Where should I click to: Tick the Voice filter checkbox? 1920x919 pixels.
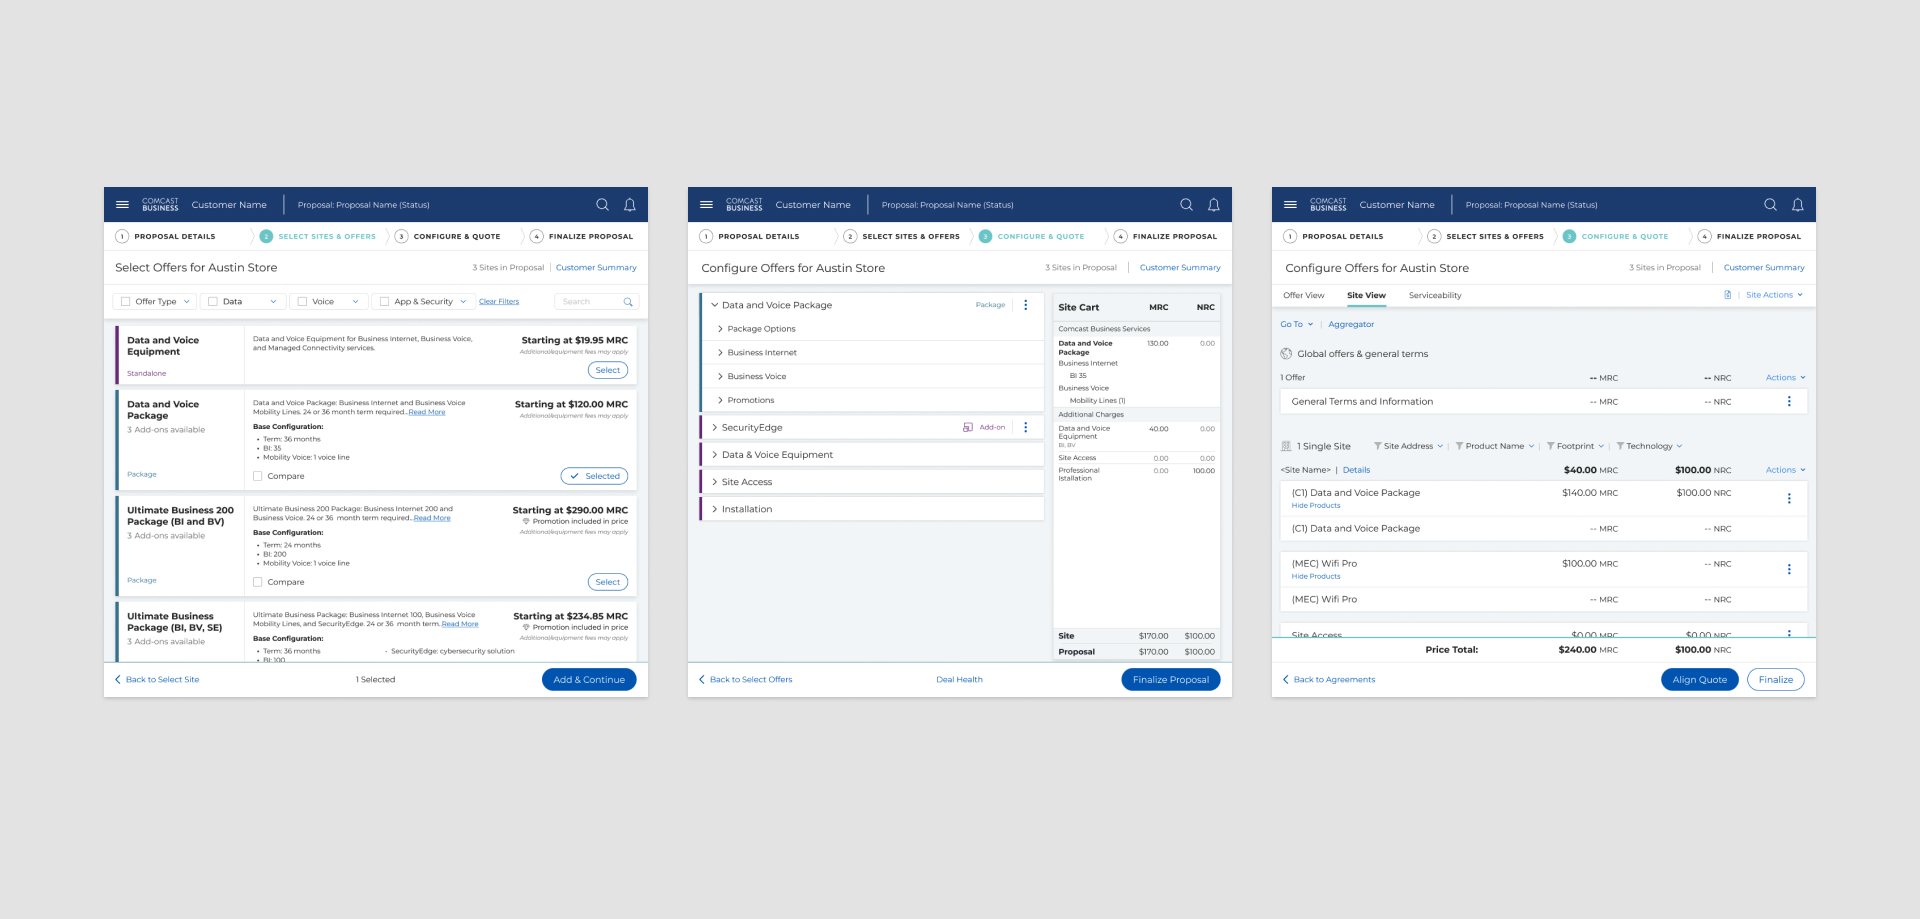coord(302,301)
